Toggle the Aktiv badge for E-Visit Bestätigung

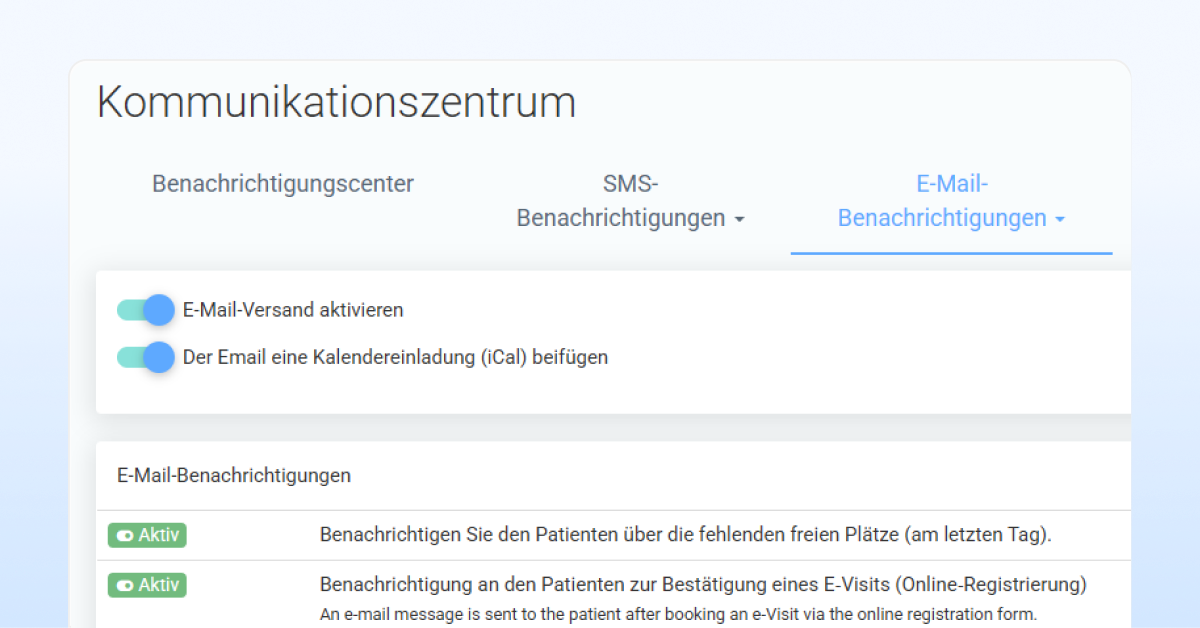[x=147, y=585]
